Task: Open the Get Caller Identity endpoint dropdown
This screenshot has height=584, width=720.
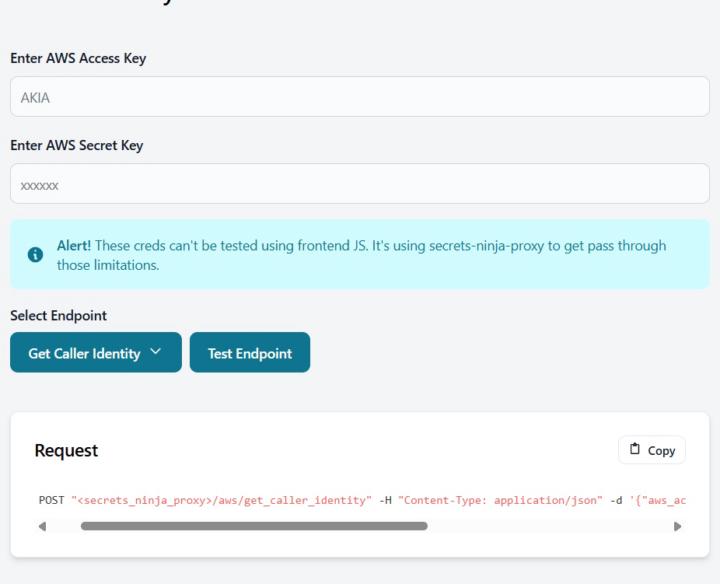Action: [96, 353]
